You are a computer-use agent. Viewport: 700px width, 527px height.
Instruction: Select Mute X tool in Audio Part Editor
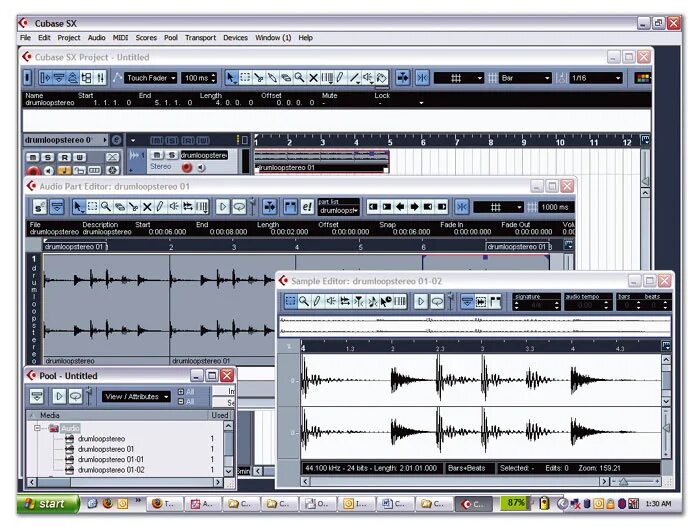(x=147, y=207)
